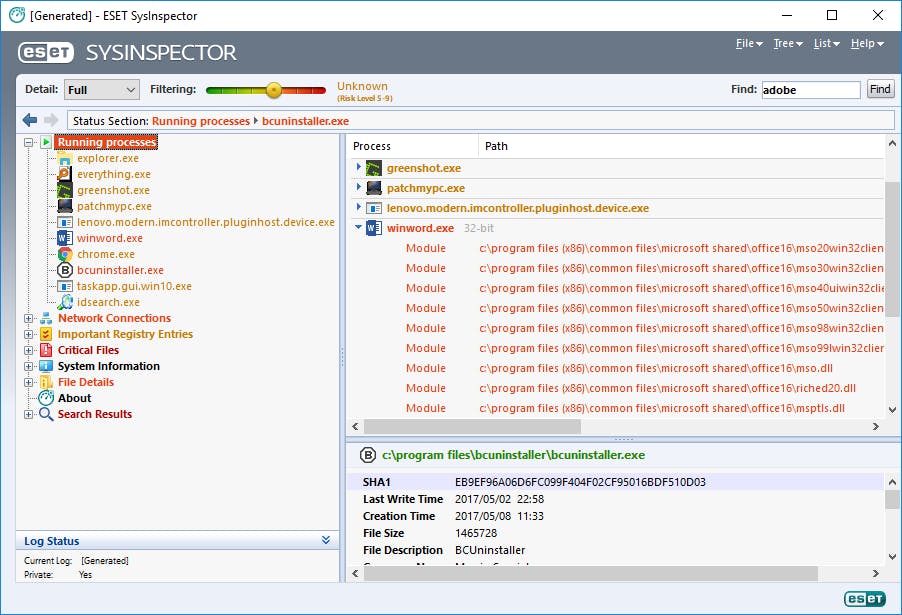The height and width of the screenshot is (615, 902).
Task: Click the greenshot.exe icon in process list
Action: [x=374, y=168]
